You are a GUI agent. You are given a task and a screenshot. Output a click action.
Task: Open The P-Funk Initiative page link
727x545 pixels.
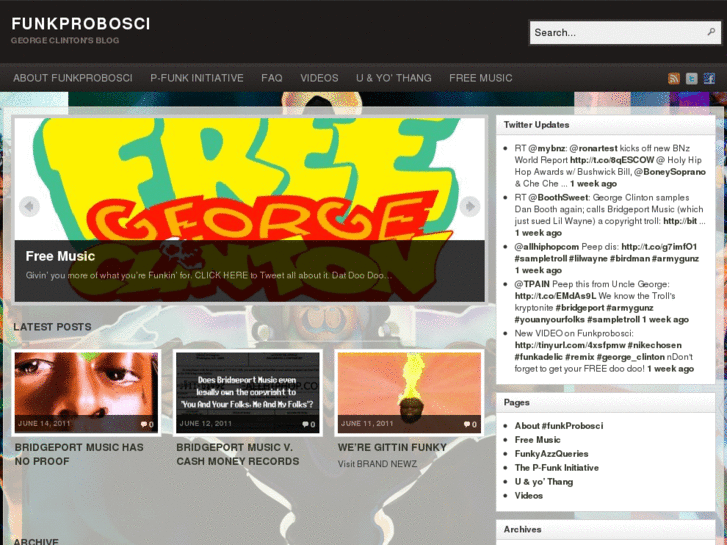(x=556, y=468)
